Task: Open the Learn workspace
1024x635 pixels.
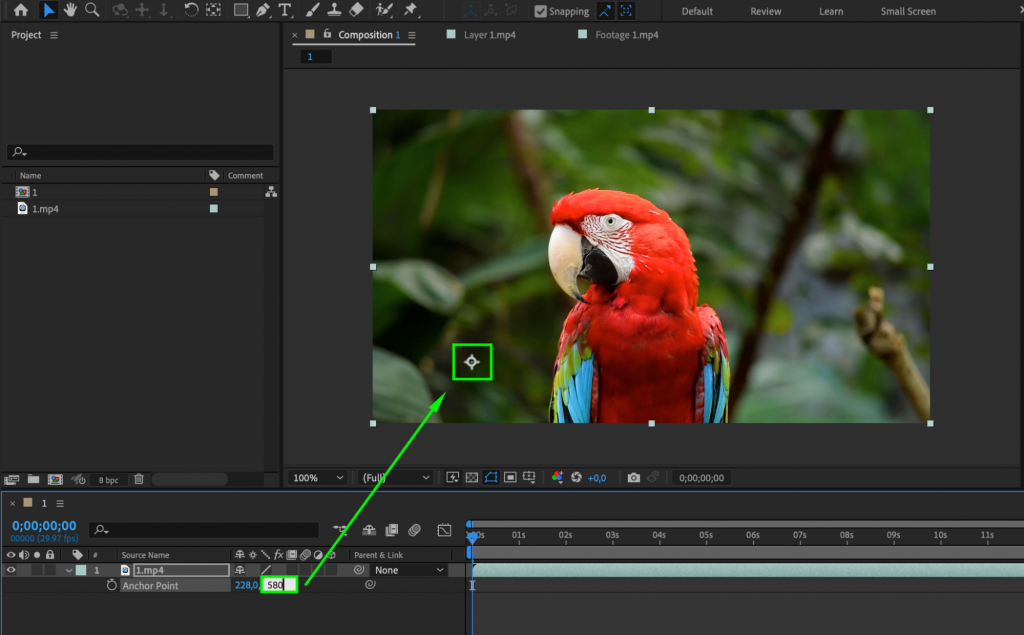Action: (831, 11)
